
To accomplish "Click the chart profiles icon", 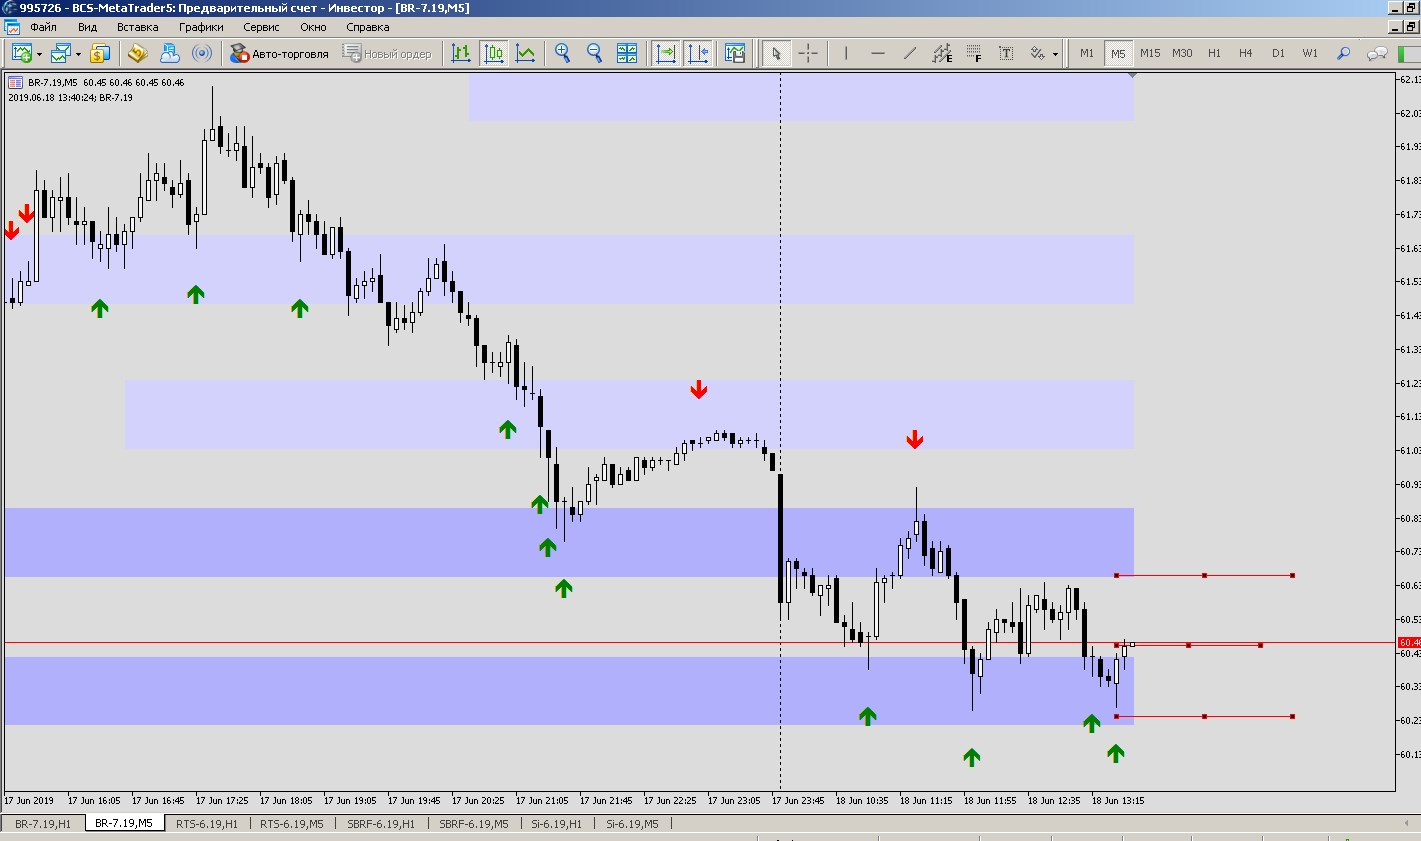I will coord(62,53).
